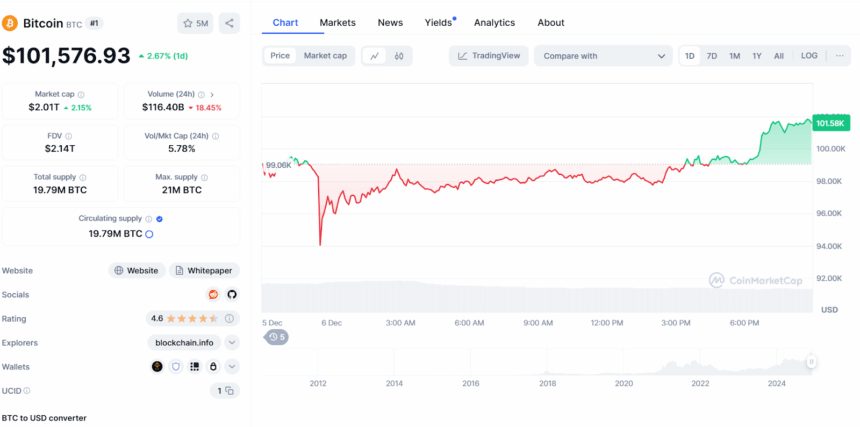
Task: Click the share icon next to watchlist
Action: tap(229, 23)
